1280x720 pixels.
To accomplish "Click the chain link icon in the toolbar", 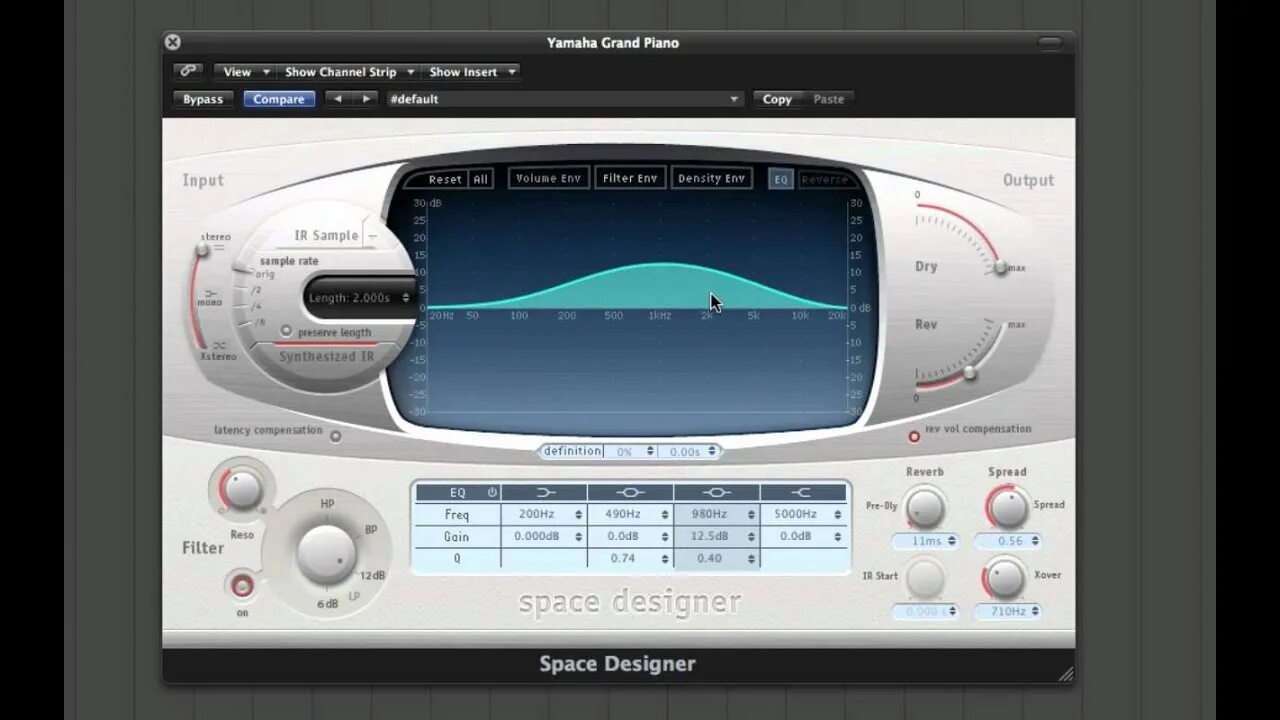I will [x=188, y=71].
